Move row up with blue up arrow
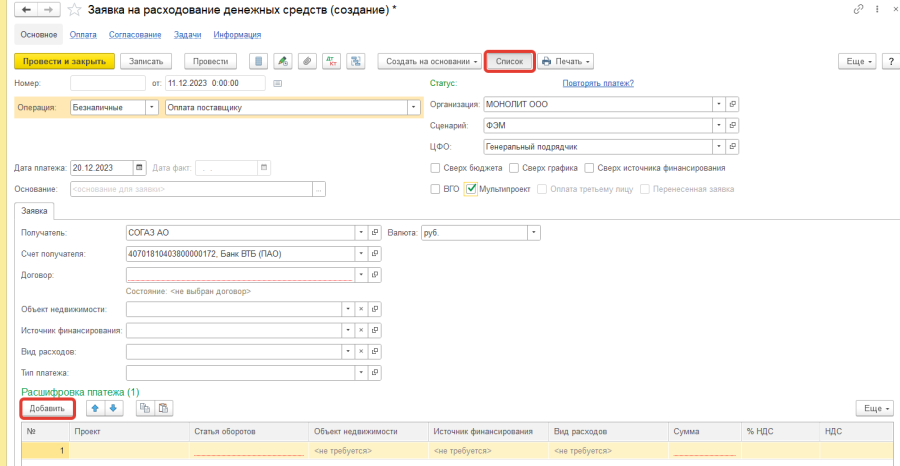The image size is (900, 466). (x=95, y=408)
